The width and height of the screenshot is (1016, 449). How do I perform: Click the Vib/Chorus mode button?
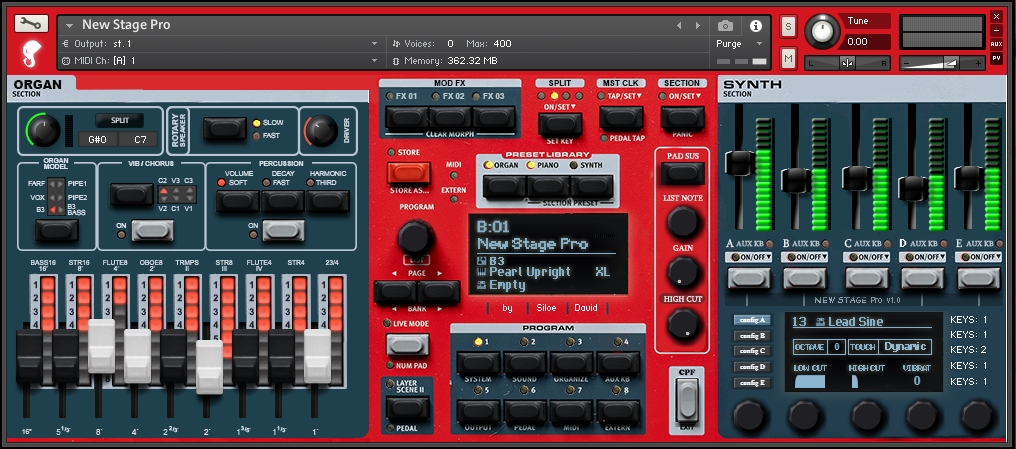point(132,194)
